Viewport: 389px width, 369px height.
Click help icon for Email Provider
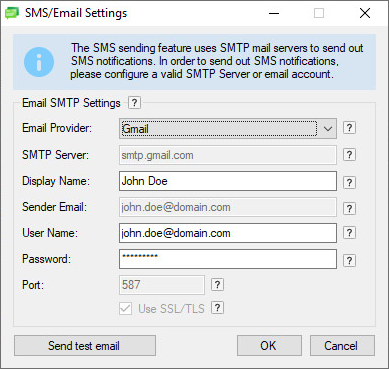coord(349,128)
